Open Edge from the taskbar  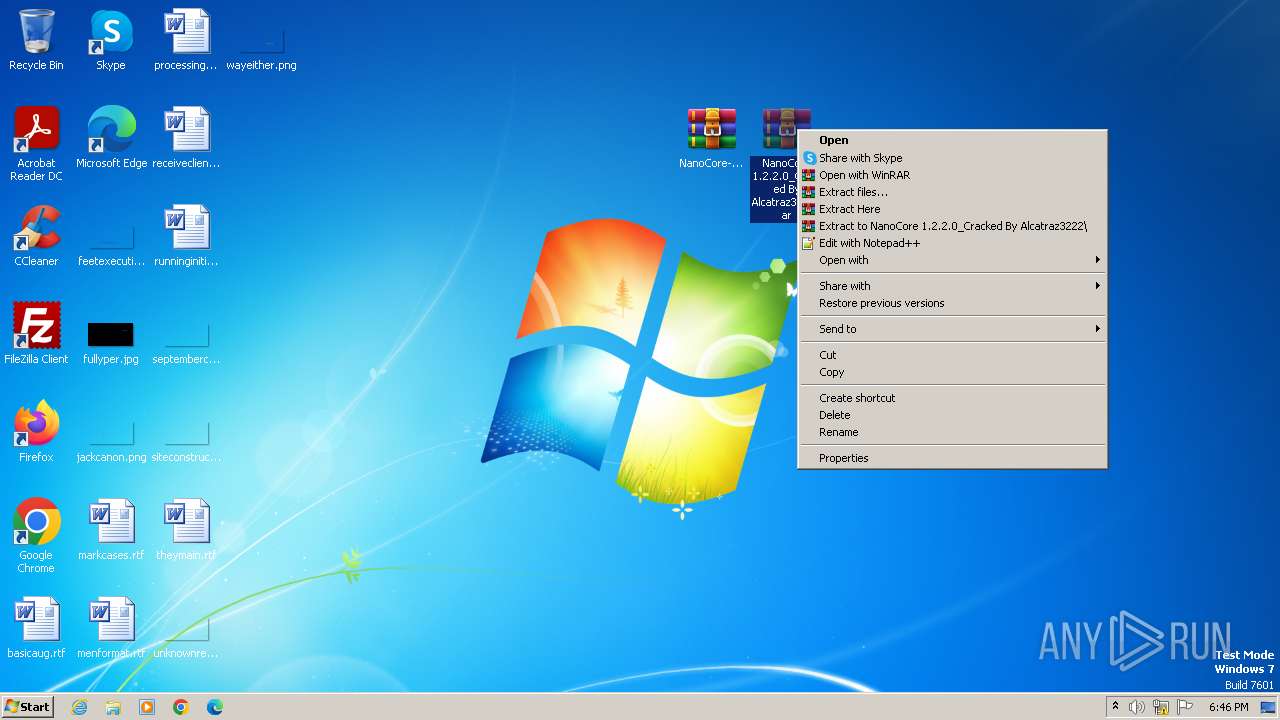(x=215, y=707)
